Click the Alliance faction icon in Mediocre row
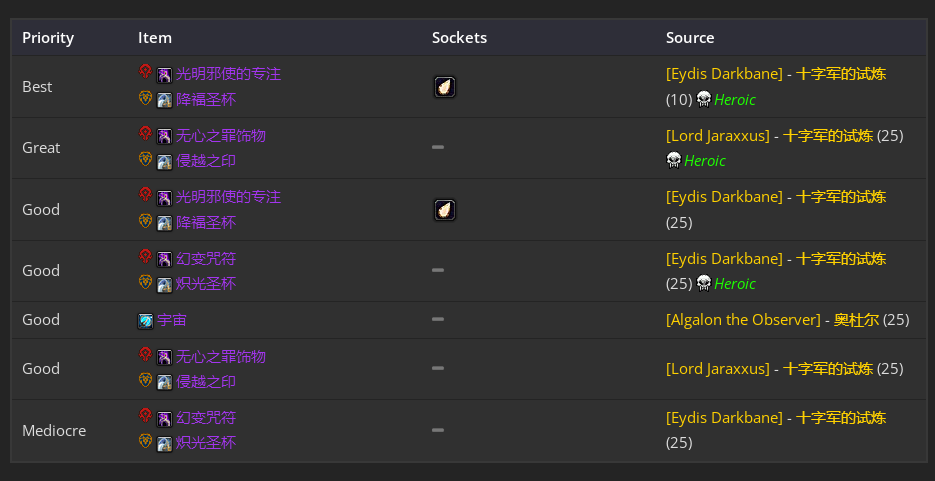The height and width of the screenshot is (481, 935). coord(145,442)
